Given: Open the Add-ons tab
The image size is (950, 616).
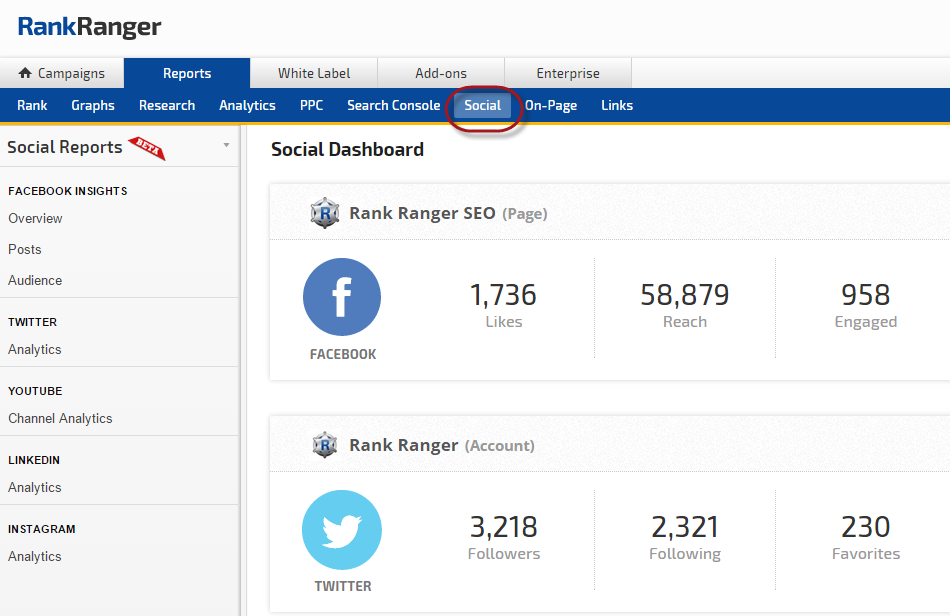Looking at the screenshot, I should (441, 73).
